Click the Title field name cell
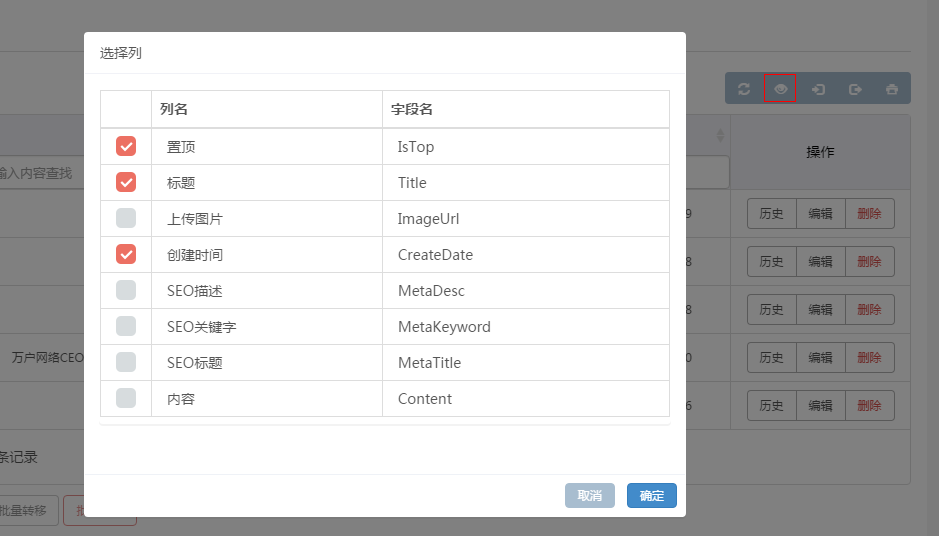Image resolution: width=939 pixels, height=536 pixels. click(526, 183)
